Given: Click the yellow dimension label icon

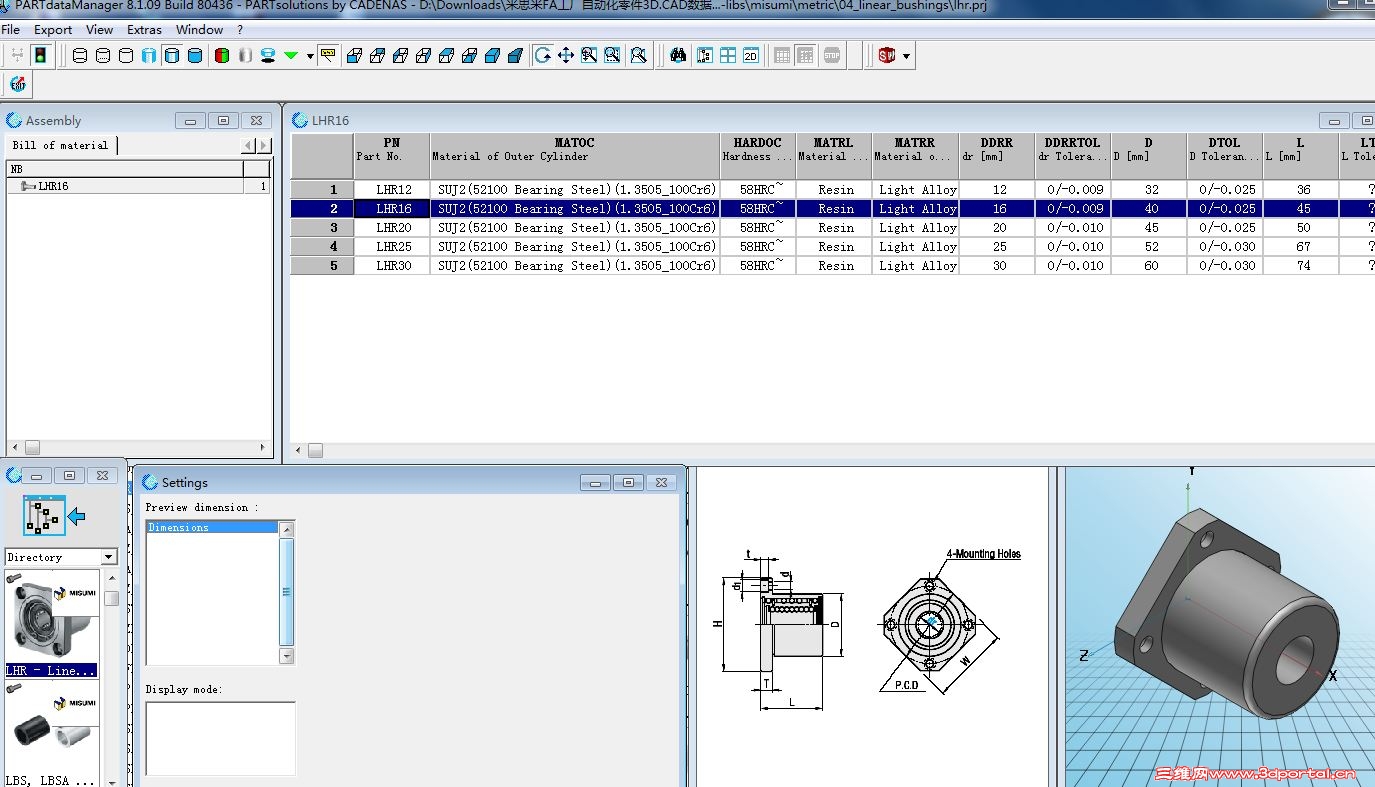Looking at the screenshot, I should pyautogui.click(x=328, y=55).
